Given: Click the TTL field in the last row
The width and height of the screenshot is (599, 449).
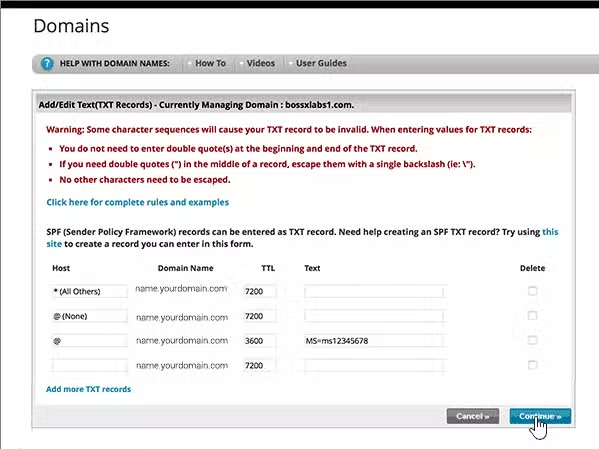Looking at the screenshot, I should click(x=259, y=366).
